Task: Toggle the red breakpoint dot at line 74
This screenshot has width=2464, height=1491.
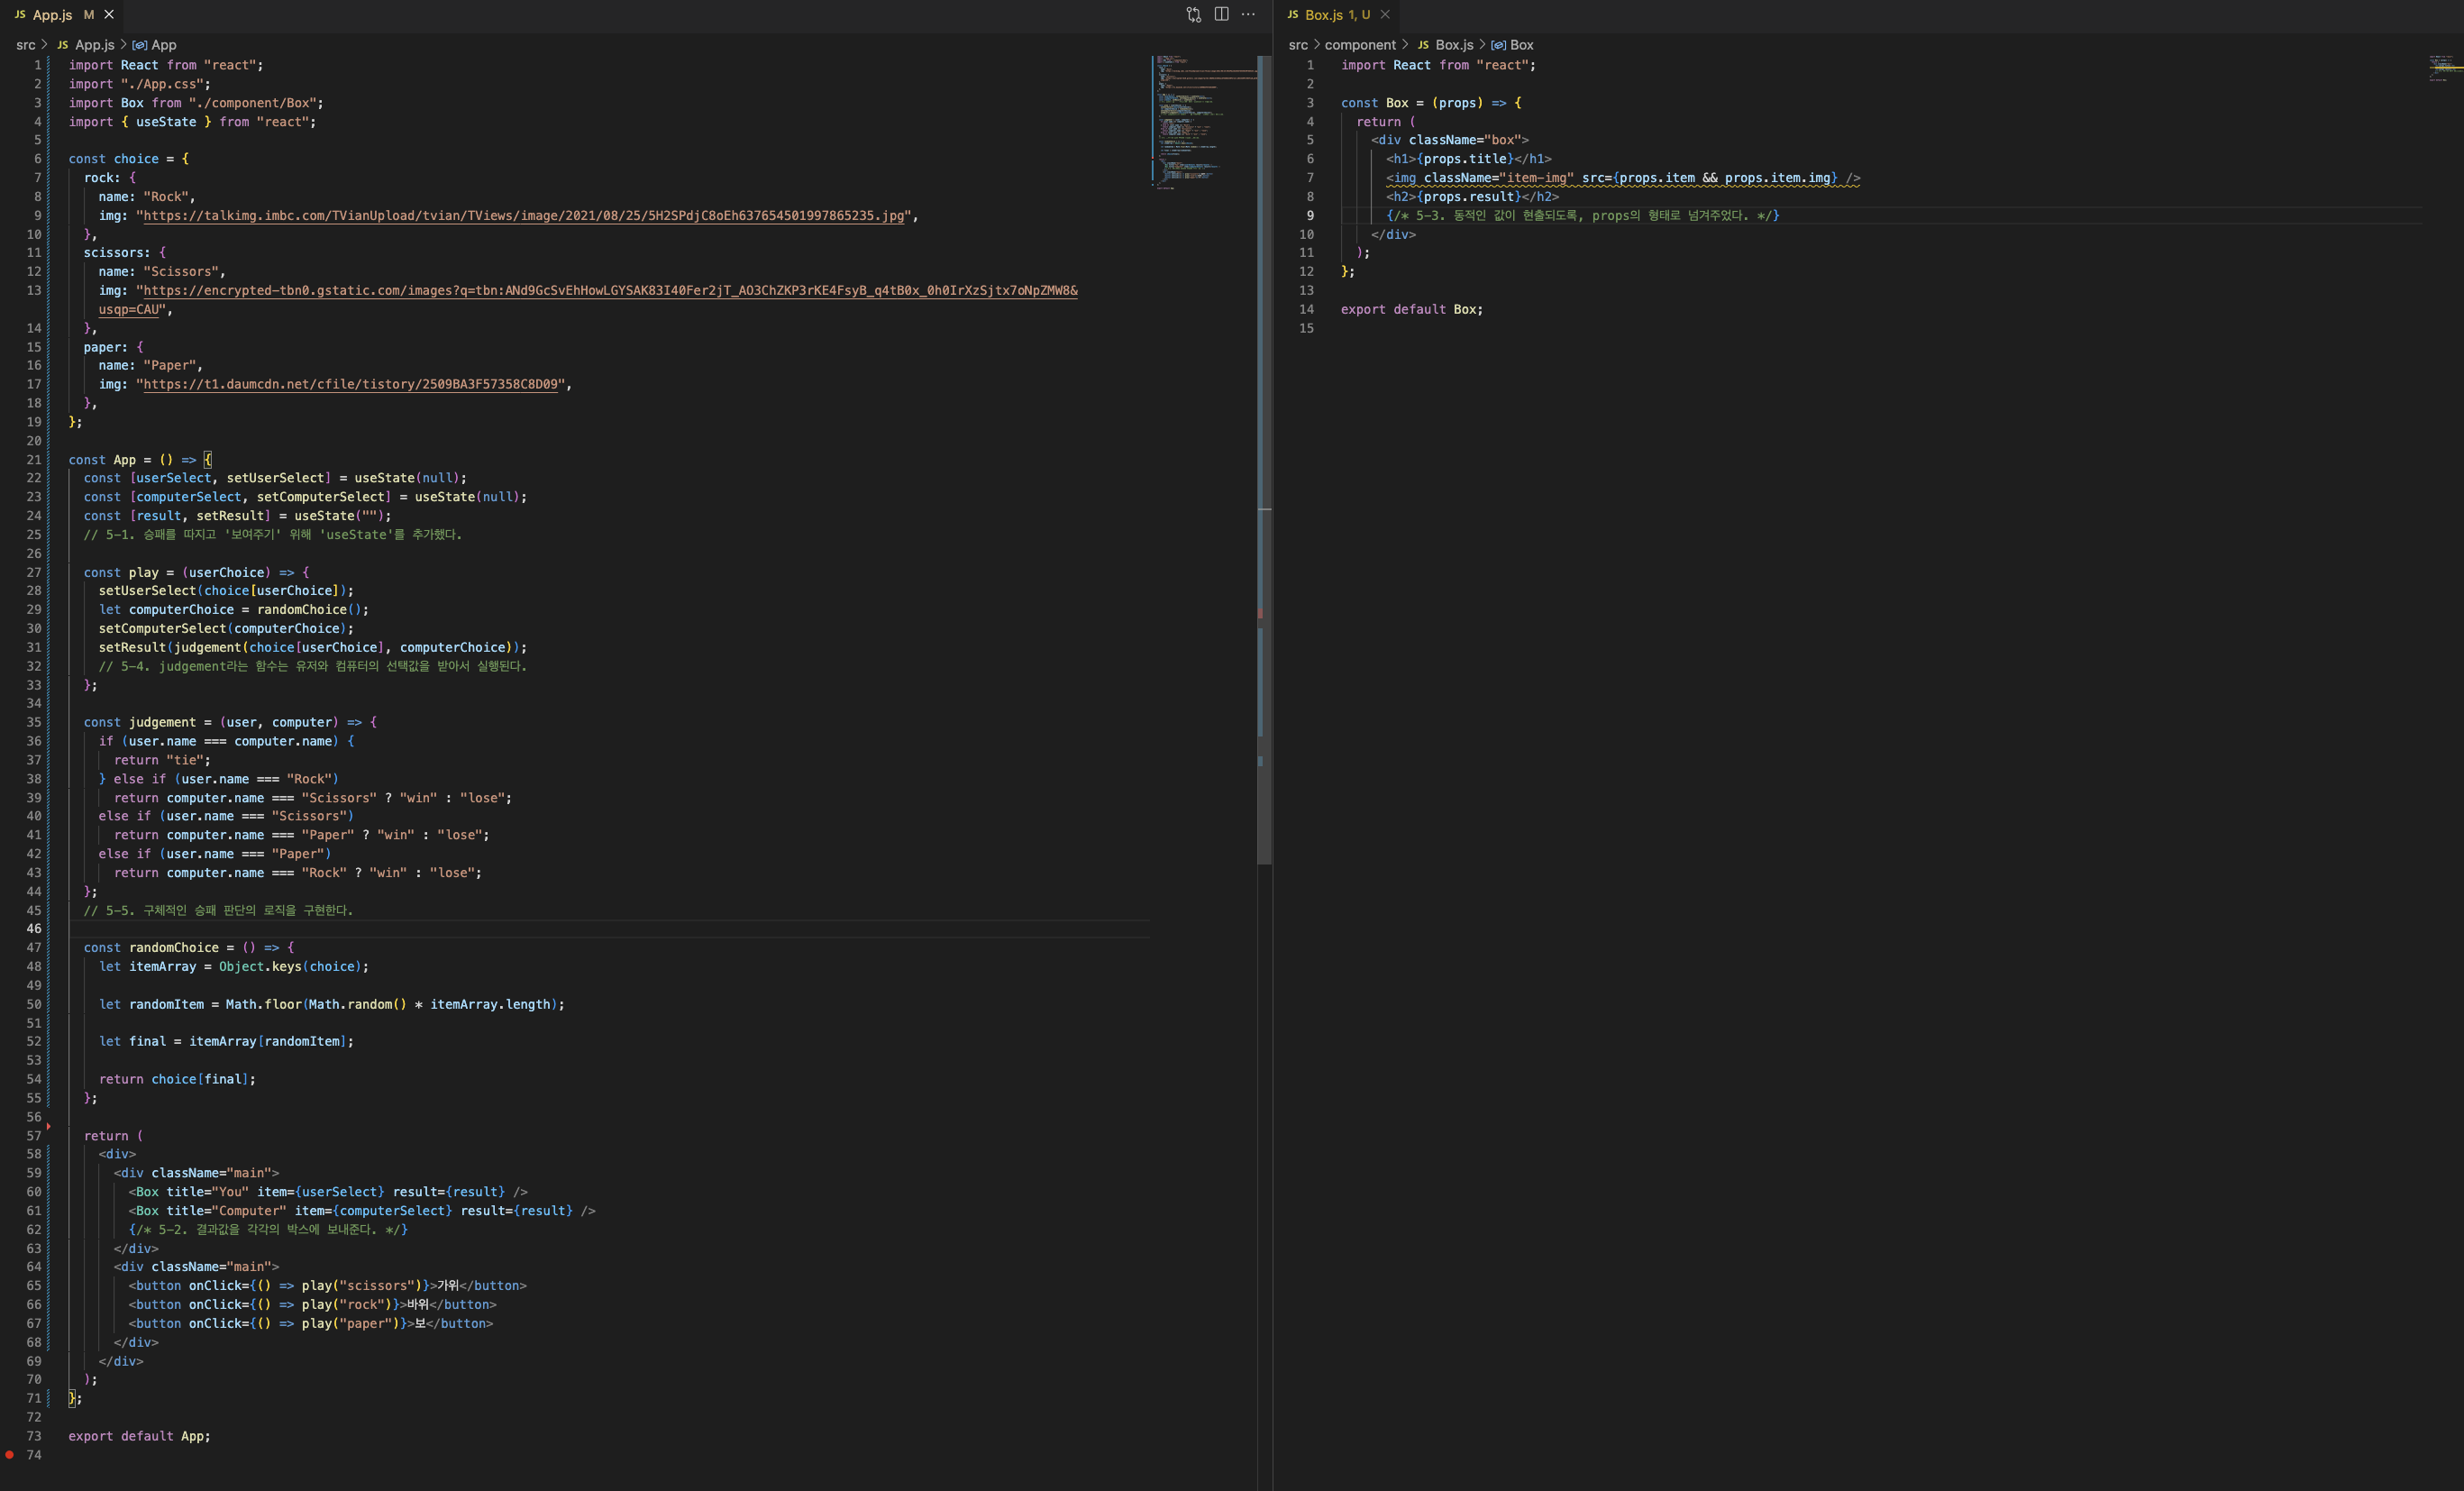Action: (10, 1455)
